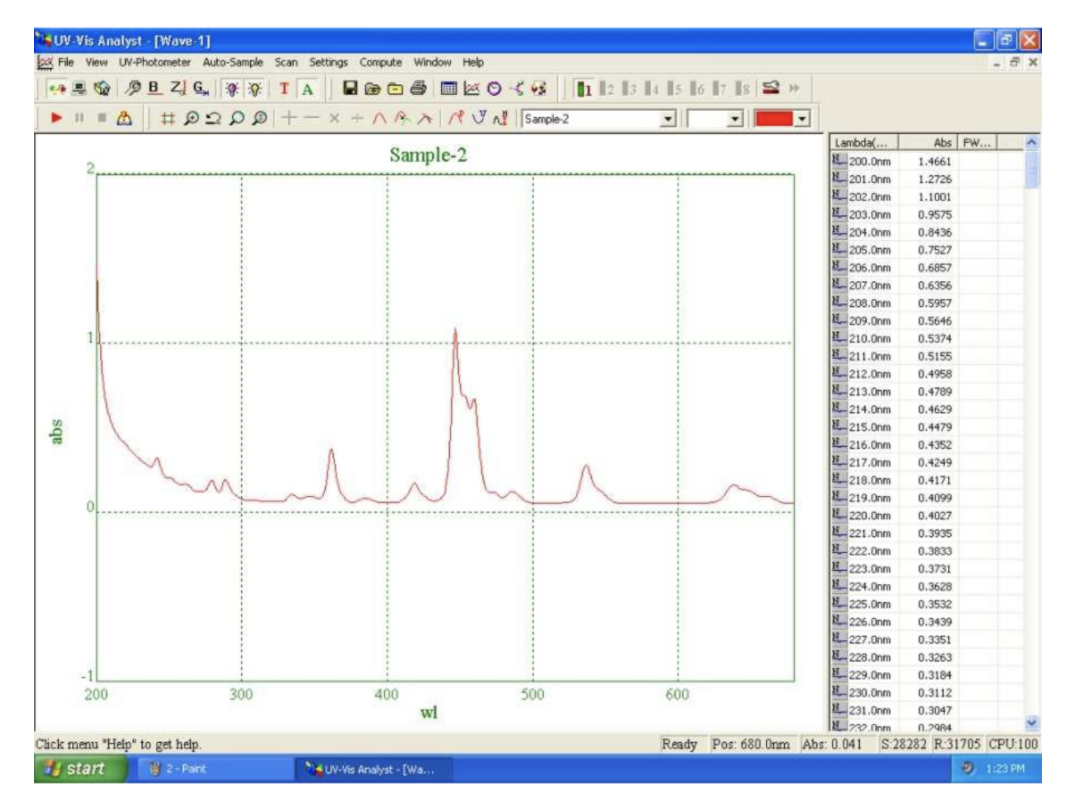Click the G goto-wavelength icon
Image resolution: width=1066 pixels, height=800 pixels.
[x=201, y=88]
